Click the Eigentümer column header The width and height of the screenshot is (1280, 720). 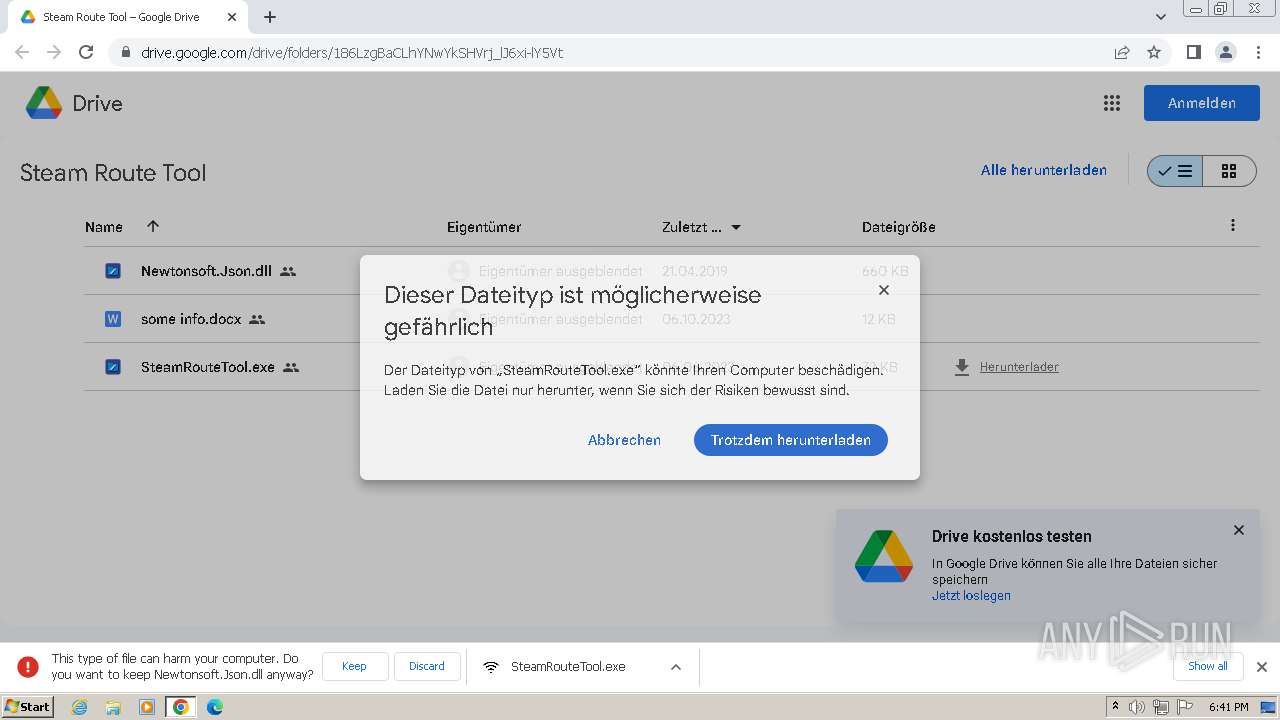[484, 227]
